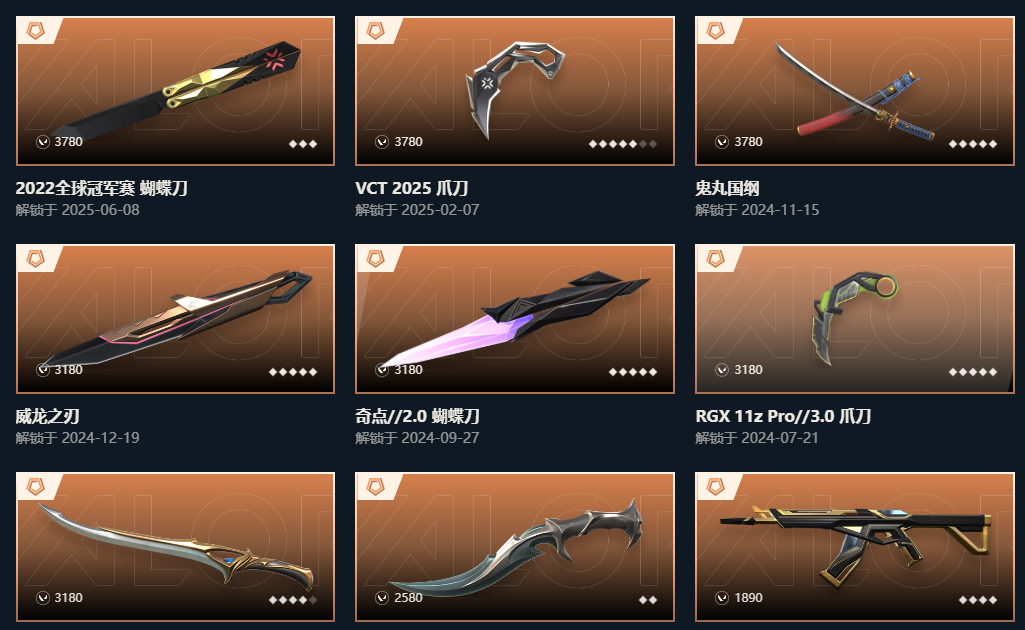This screenshot has height=630, width=1025.
Task: Select the gold rifle skin card priced 1890
Action: click(855, 547)
